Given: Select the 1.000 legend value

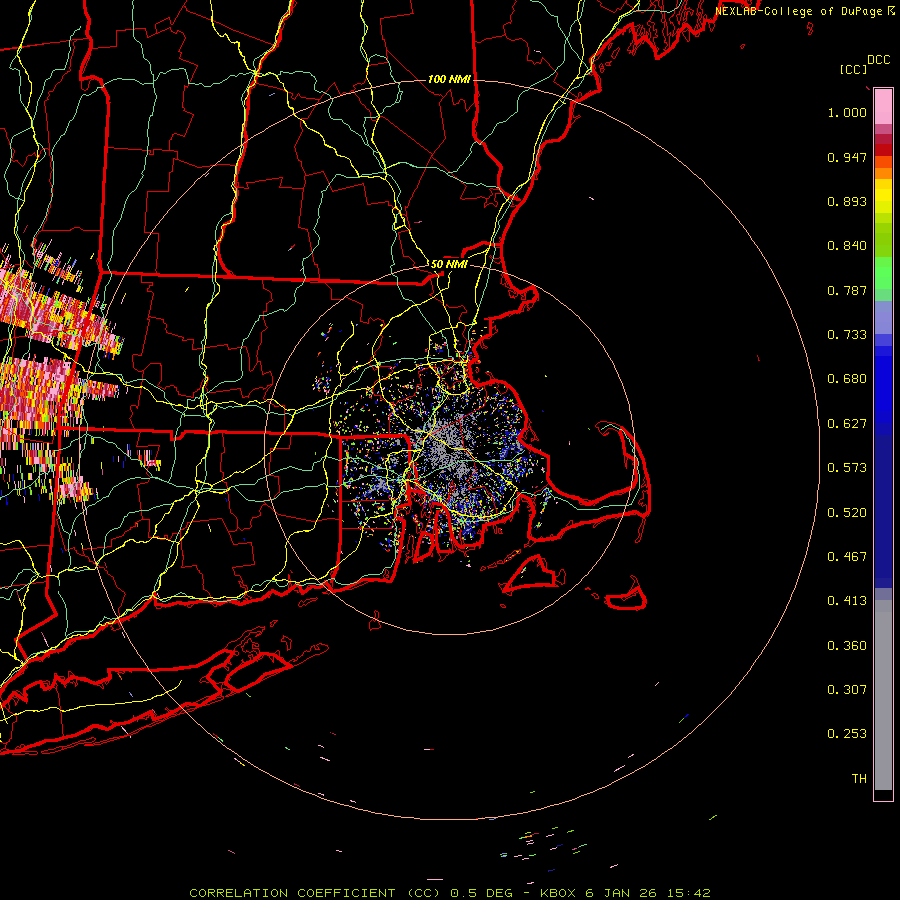Looking at the screenshot, I should 847,112.
